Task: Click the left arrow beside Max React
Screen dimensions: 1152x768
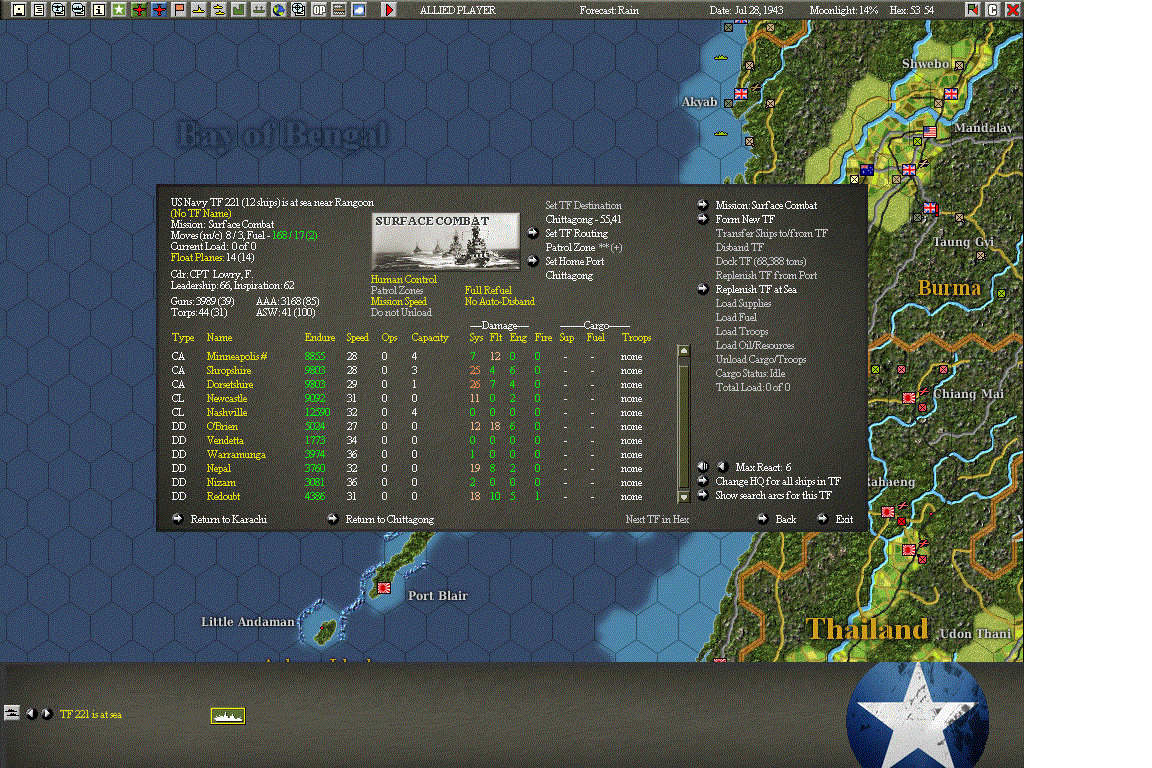Action: pos(721,467)
